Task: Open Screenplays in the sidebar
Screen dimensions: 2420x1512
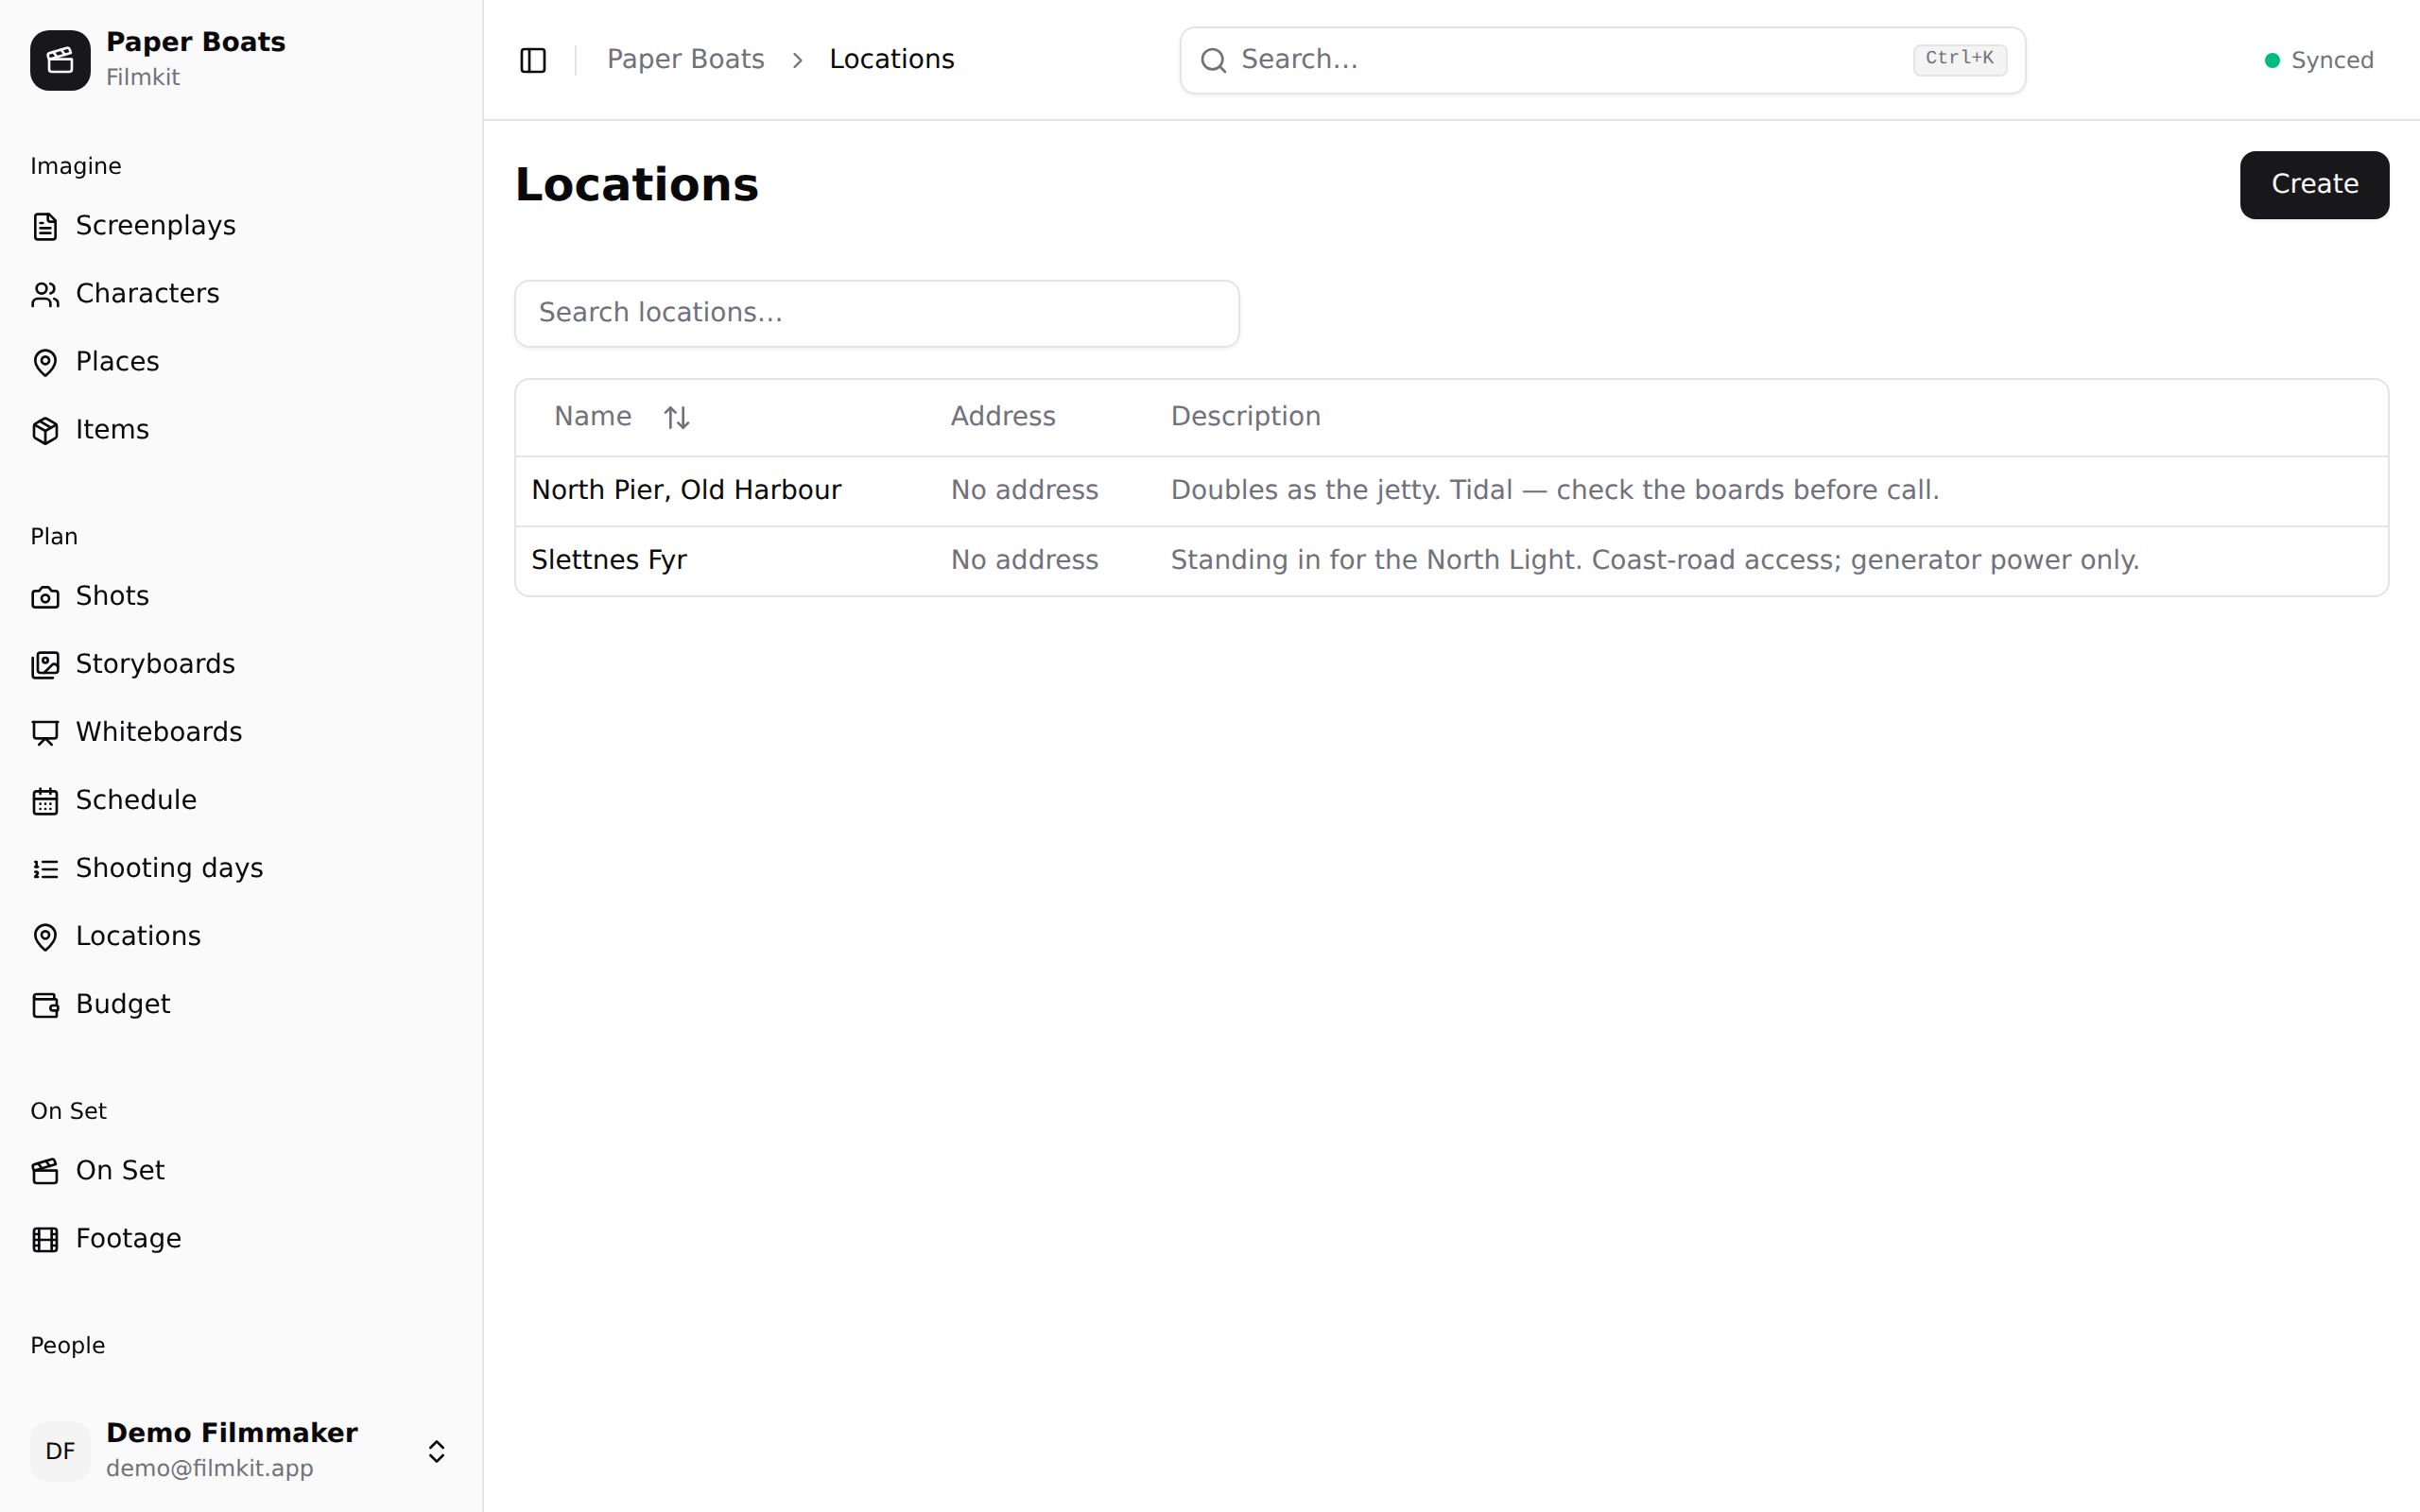Action: [241, 226]
